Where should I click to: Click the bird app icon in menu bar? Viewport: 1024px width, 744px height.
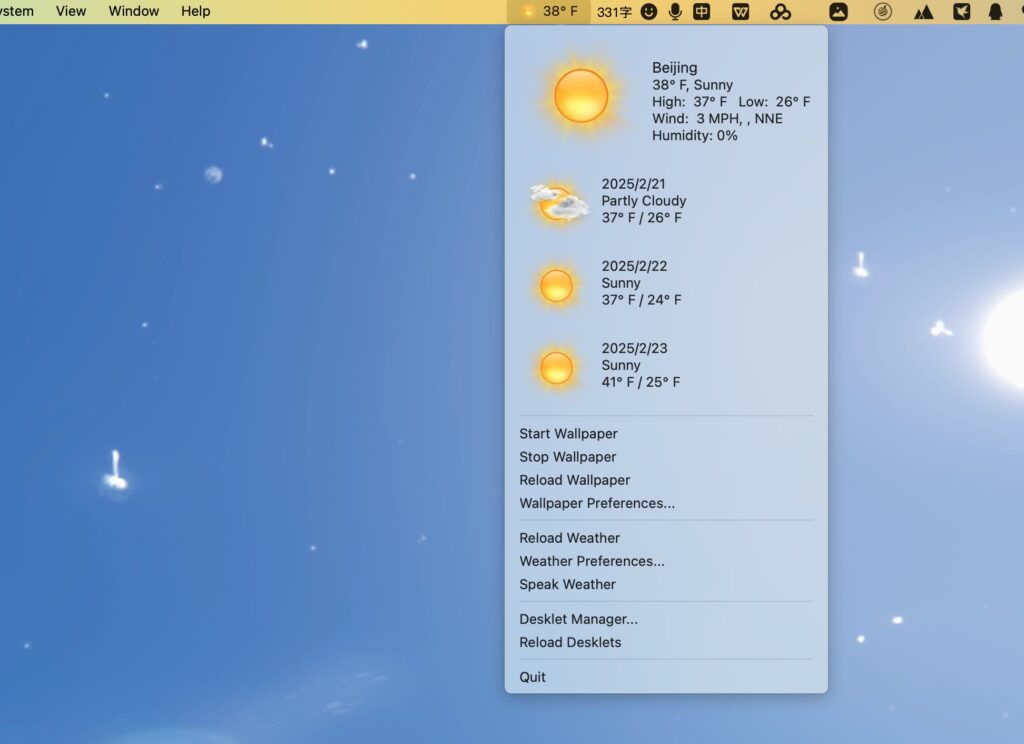[963, 11]
